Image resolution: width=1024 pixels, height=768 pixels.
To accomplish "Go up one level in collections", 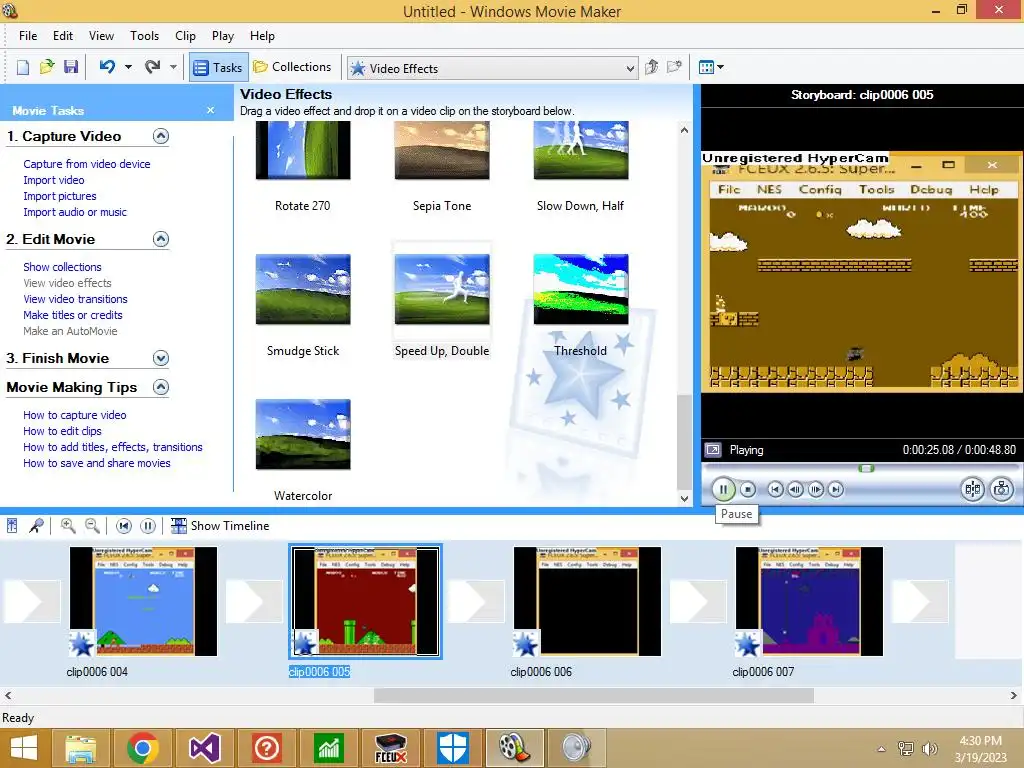I will coord(651,67).
